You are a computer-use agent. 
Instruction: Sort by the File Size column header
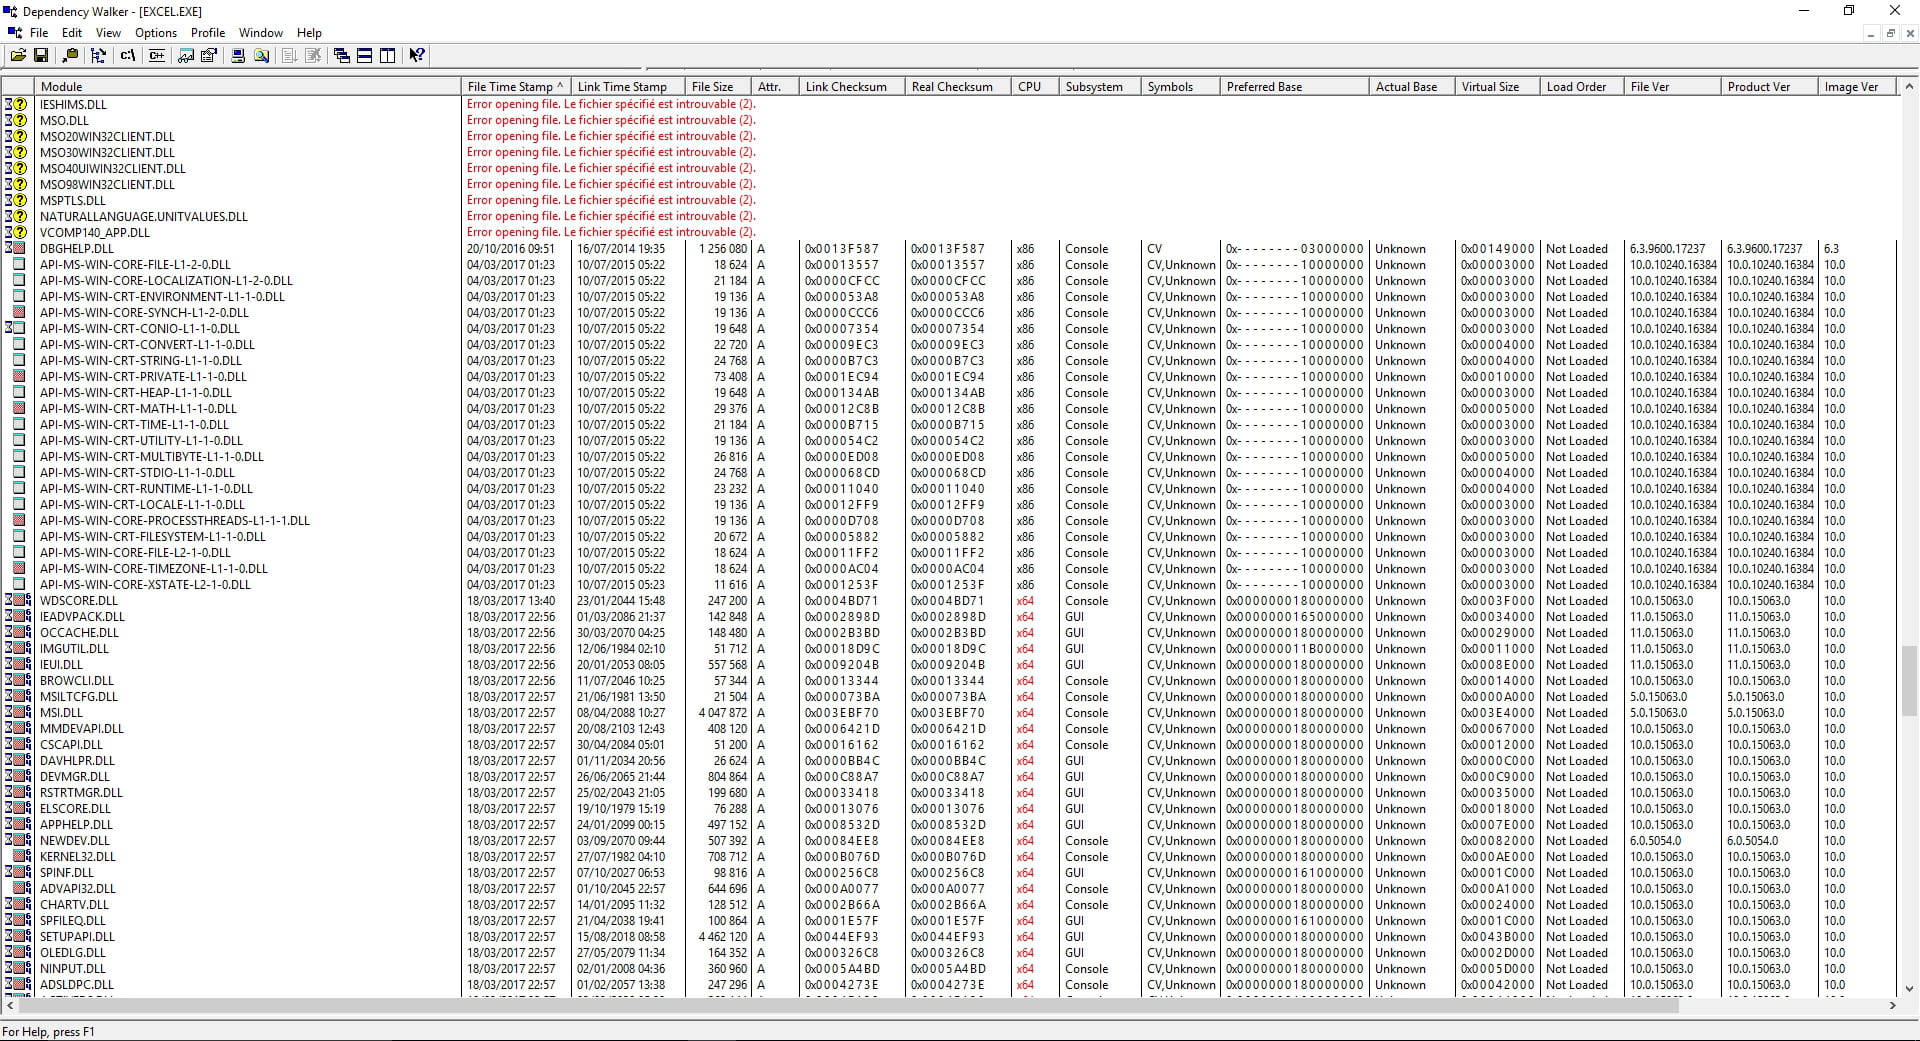click(718, 87)
